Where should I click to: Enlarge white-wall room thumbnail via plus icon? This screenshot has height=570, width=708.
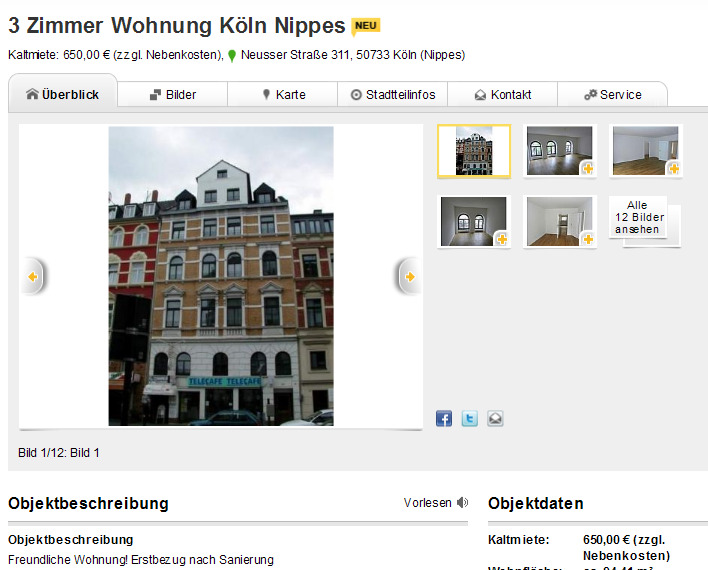pos(674,168)
